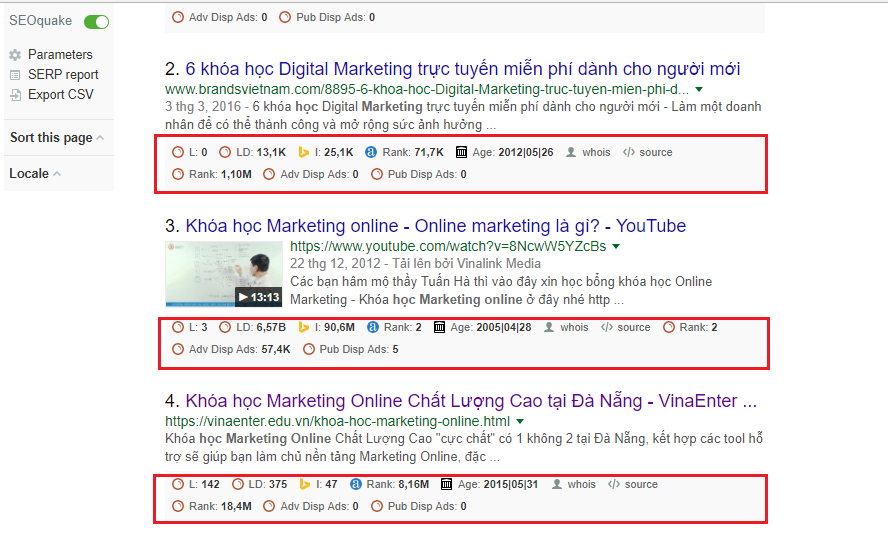Click the Parameters label in sidebar
888x536 pixels.
pos(60,54)
